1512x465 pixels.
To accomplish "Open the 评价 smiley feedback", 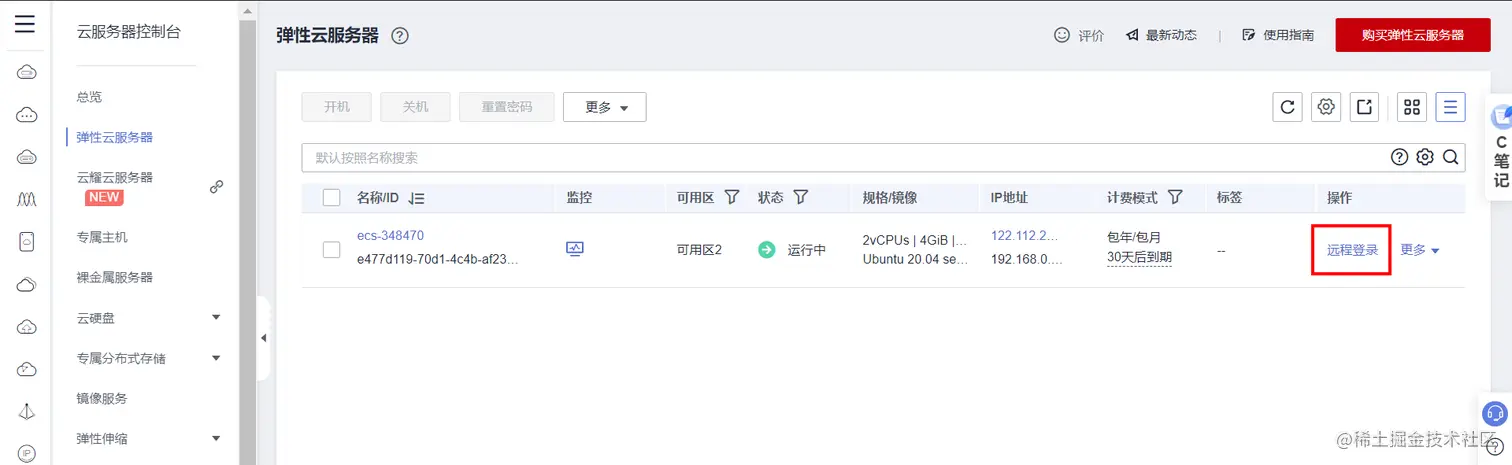I will (x=1079, y=35).
